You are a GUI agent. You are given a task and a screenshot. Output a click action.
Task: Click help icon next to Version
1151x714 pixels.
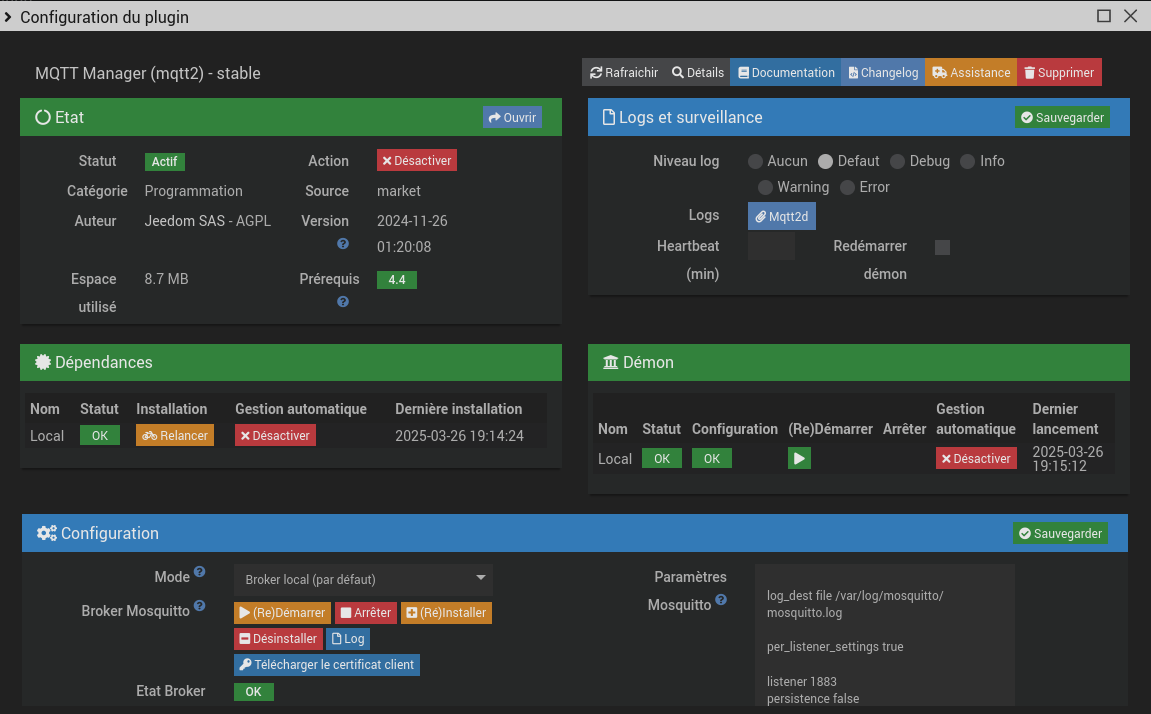pos(343,244)
